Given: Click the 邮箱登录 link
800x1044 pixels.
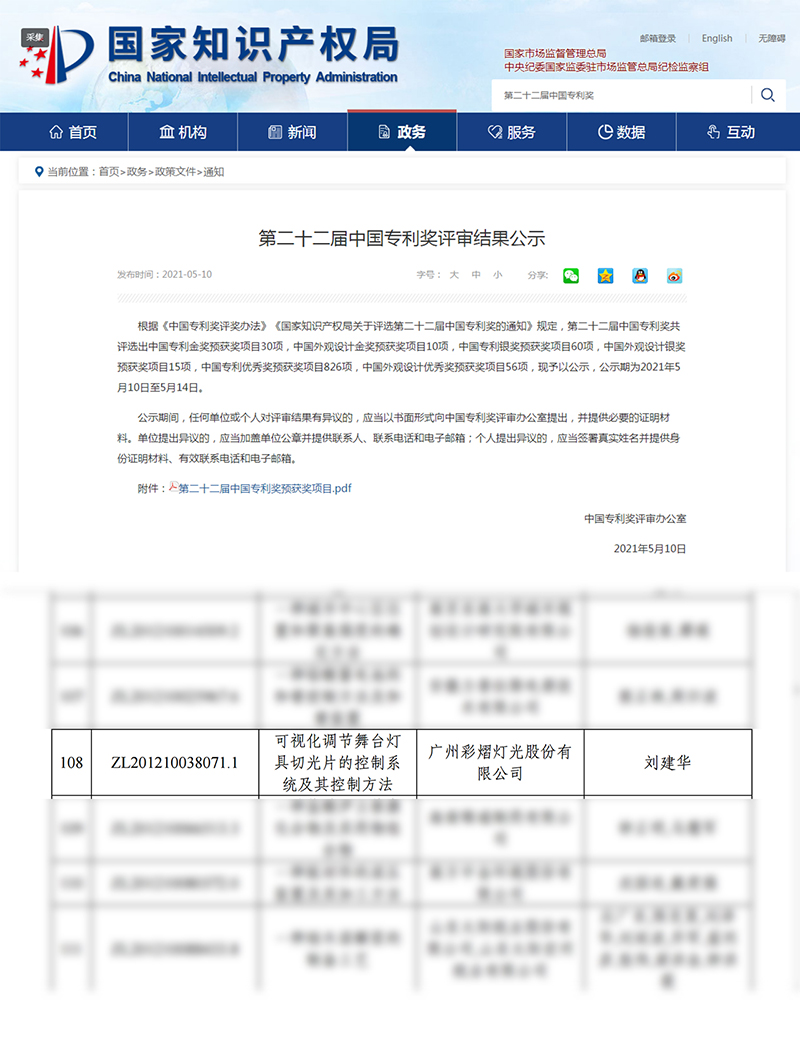Looking at the screenshot, I should pos(658,39).
